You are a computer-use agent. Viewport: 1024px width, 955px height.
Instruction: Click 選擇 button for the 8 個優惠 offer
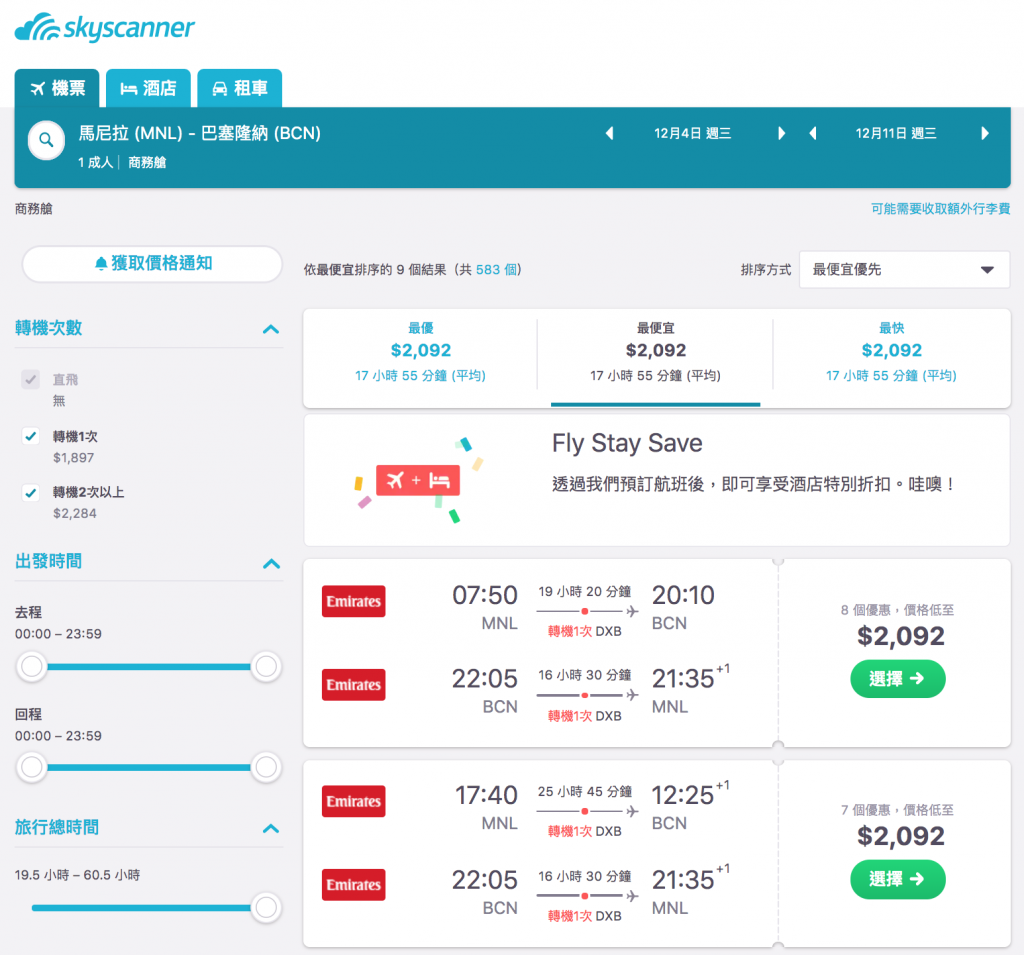coord(897,679)
